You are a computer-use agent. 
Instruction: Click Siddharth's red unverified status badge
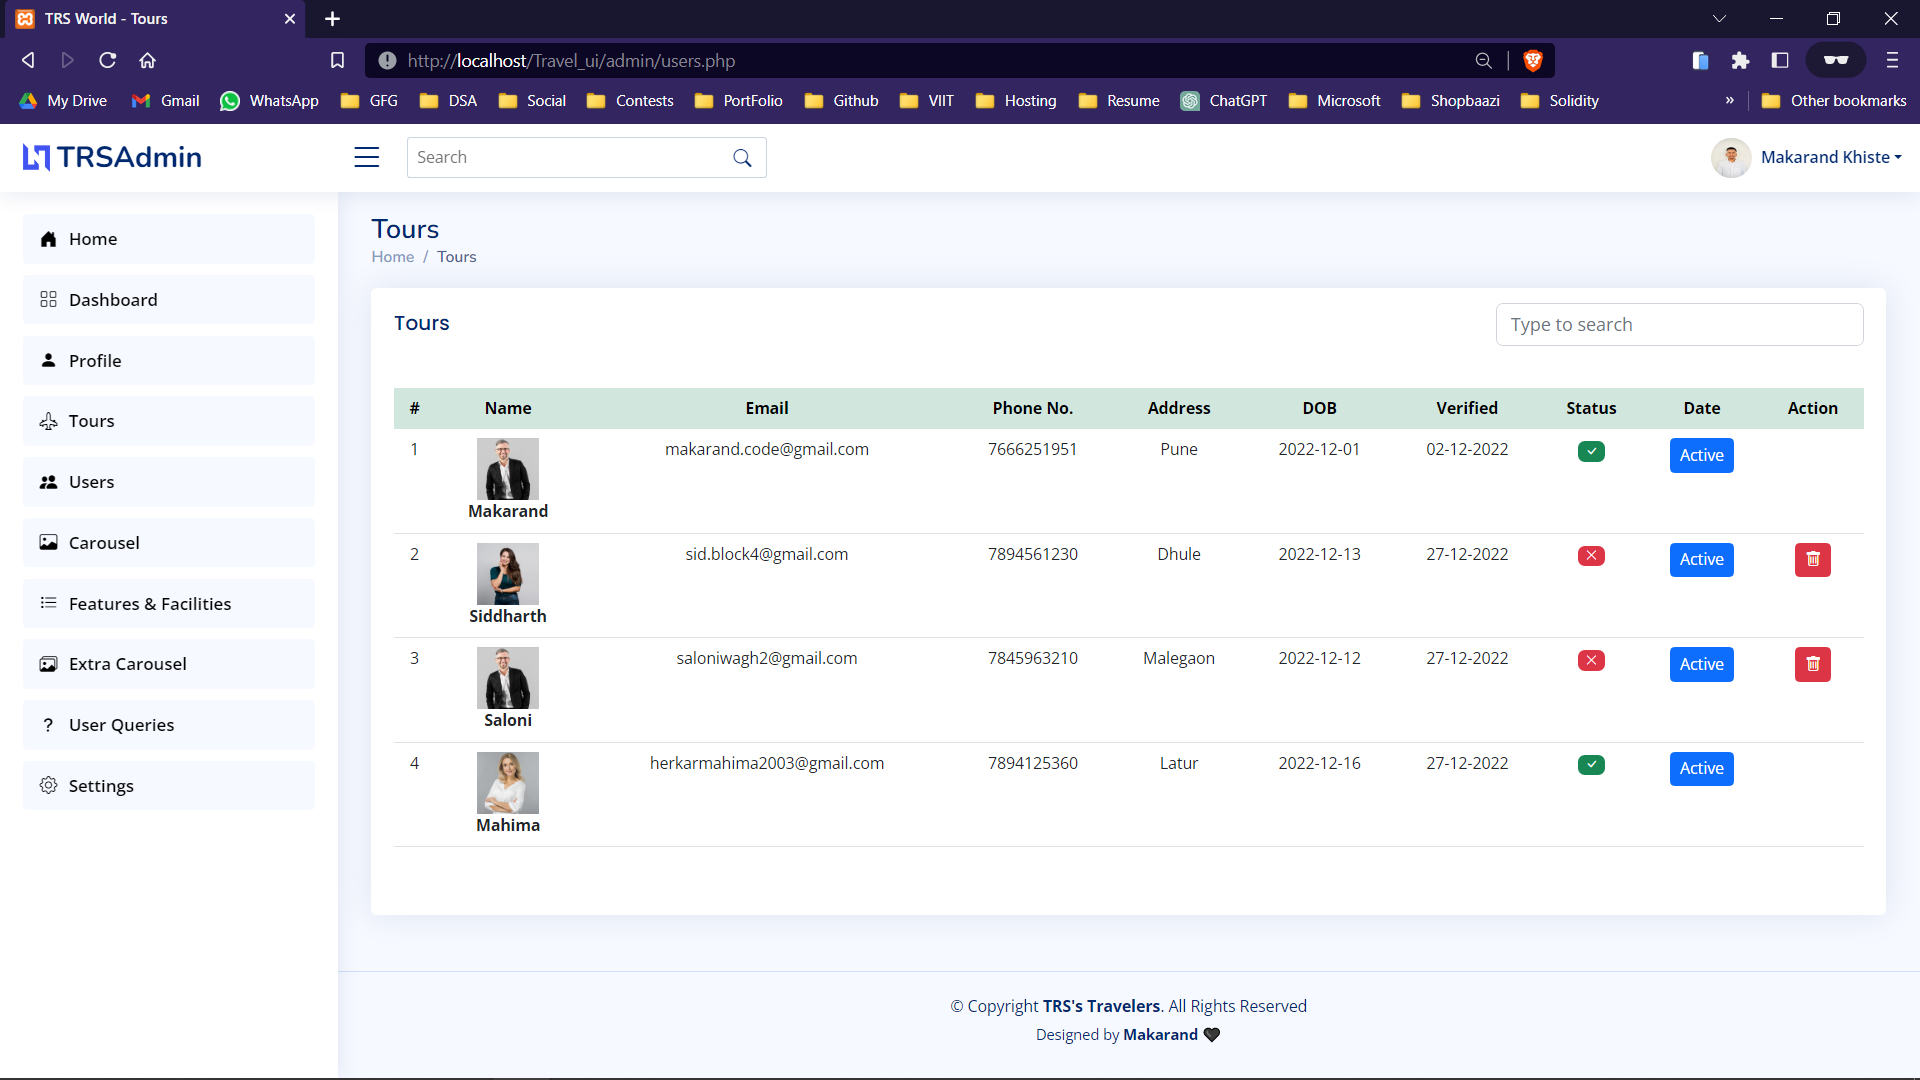click(1591, 556)
